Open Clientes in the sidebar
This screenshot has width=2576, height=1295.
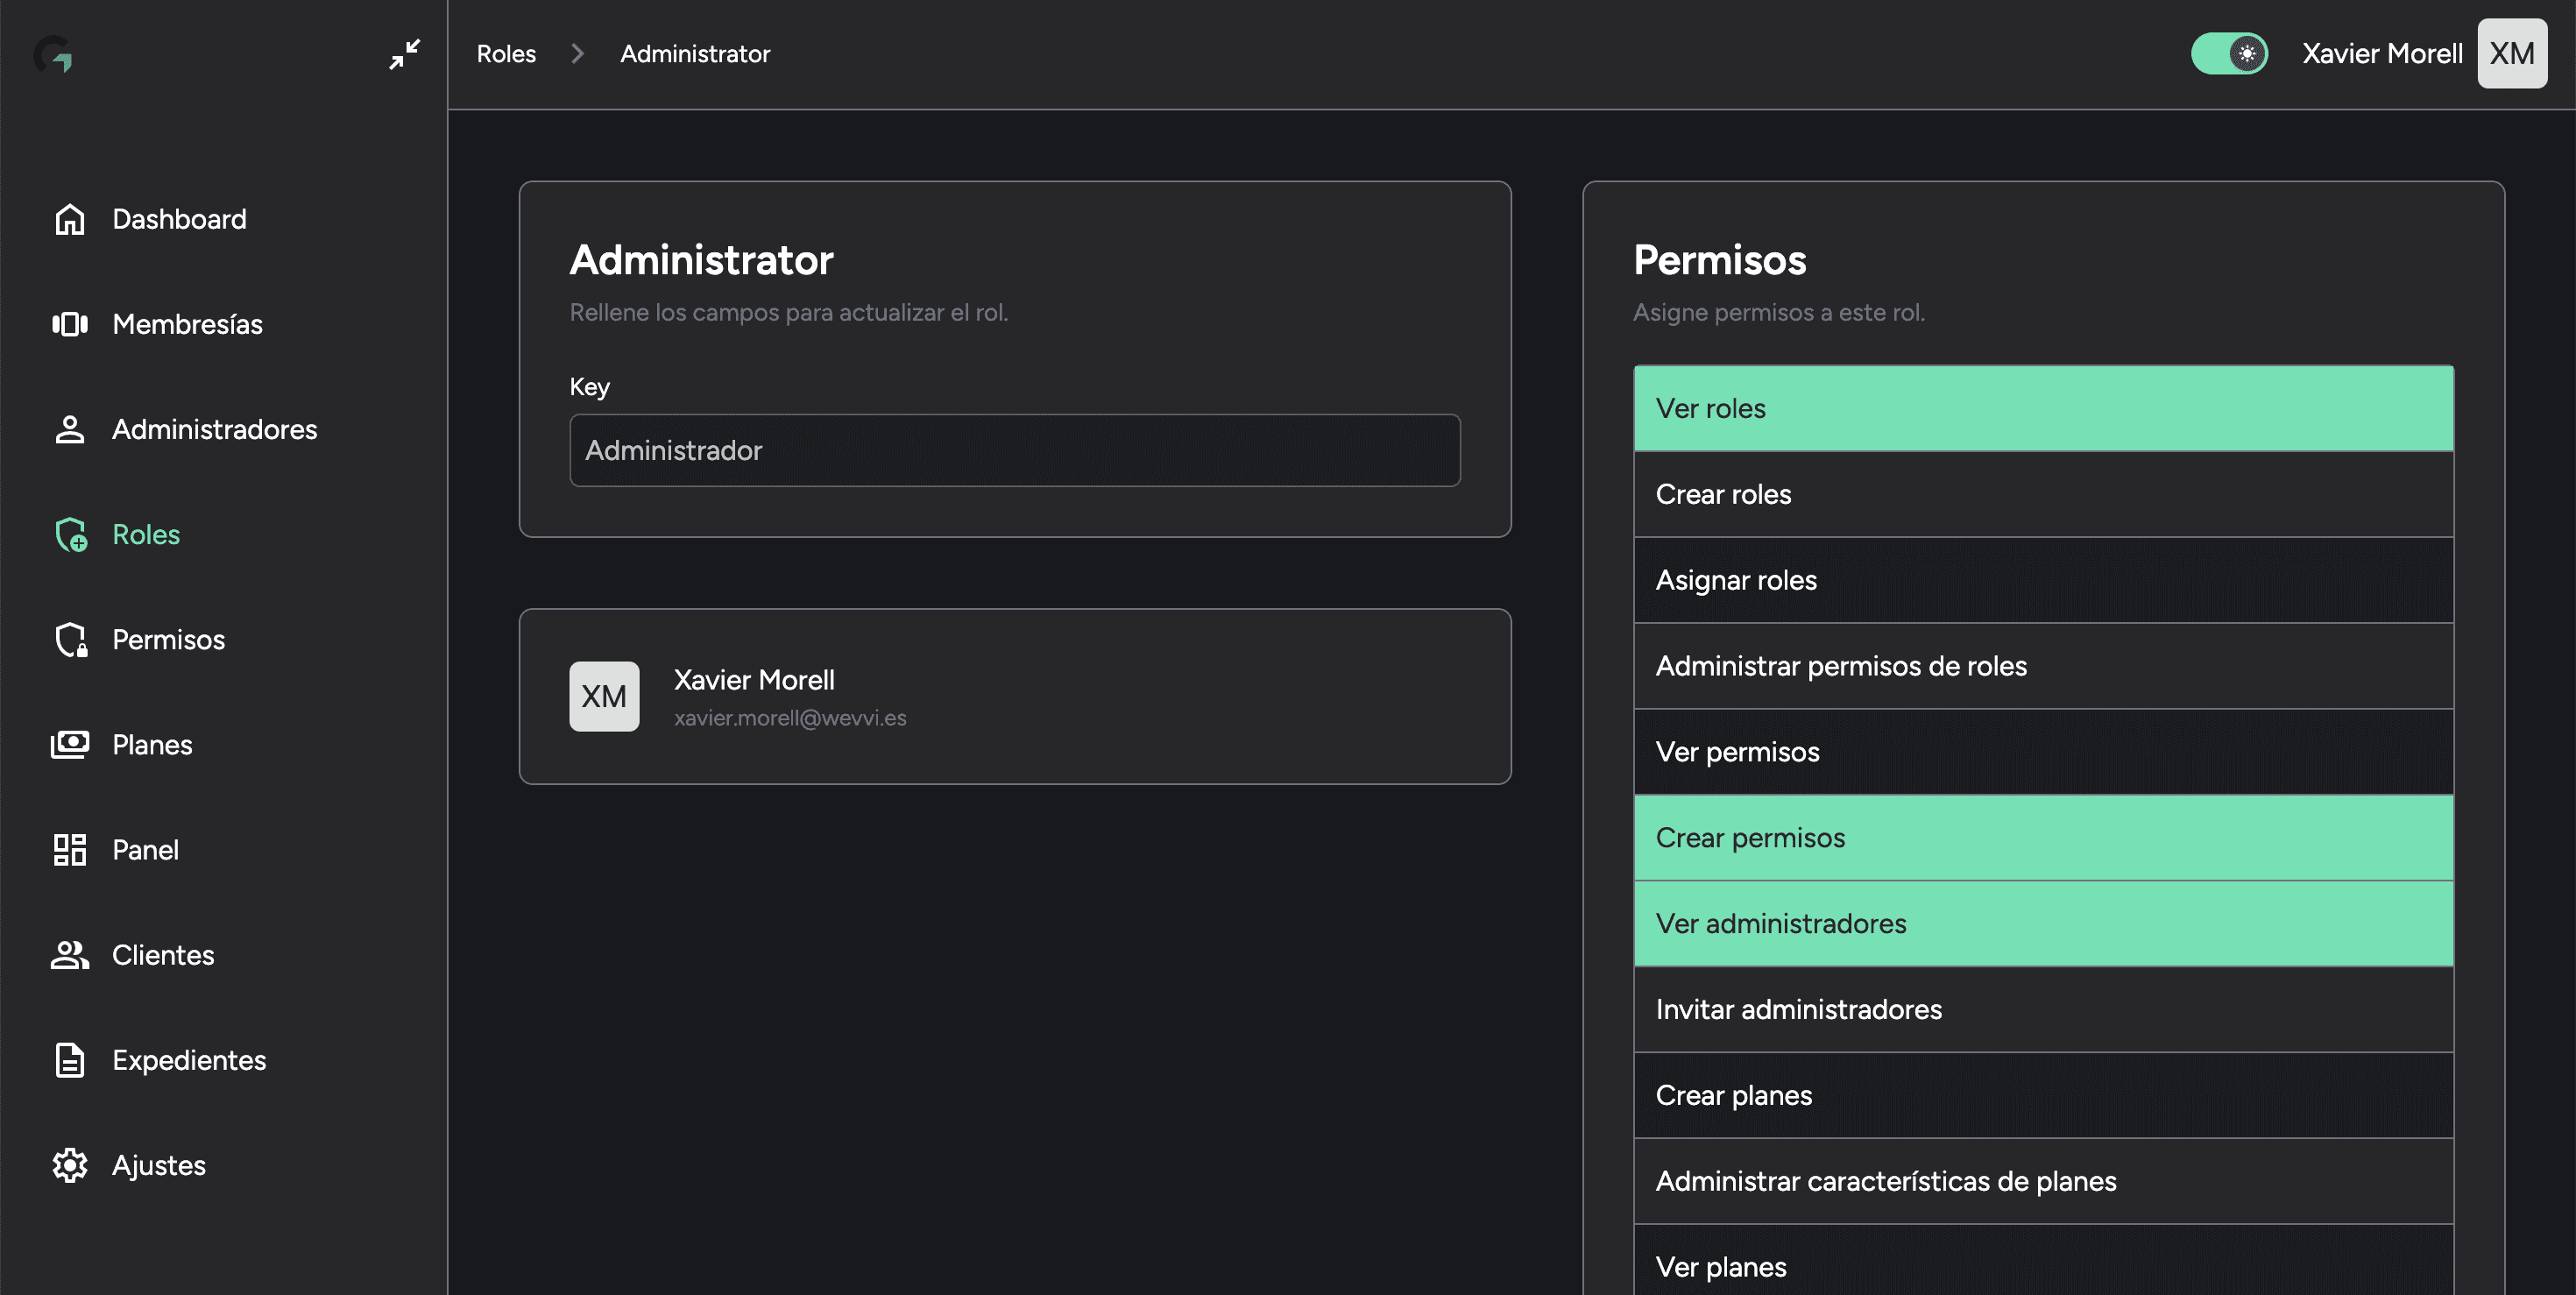coord(162,954)
